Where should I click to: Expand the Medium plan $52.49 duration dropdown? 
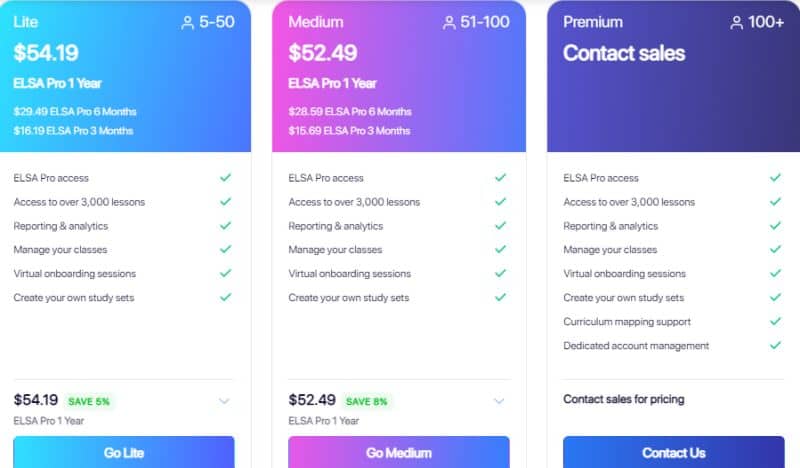pyautogui.click(x=499, y=401)
